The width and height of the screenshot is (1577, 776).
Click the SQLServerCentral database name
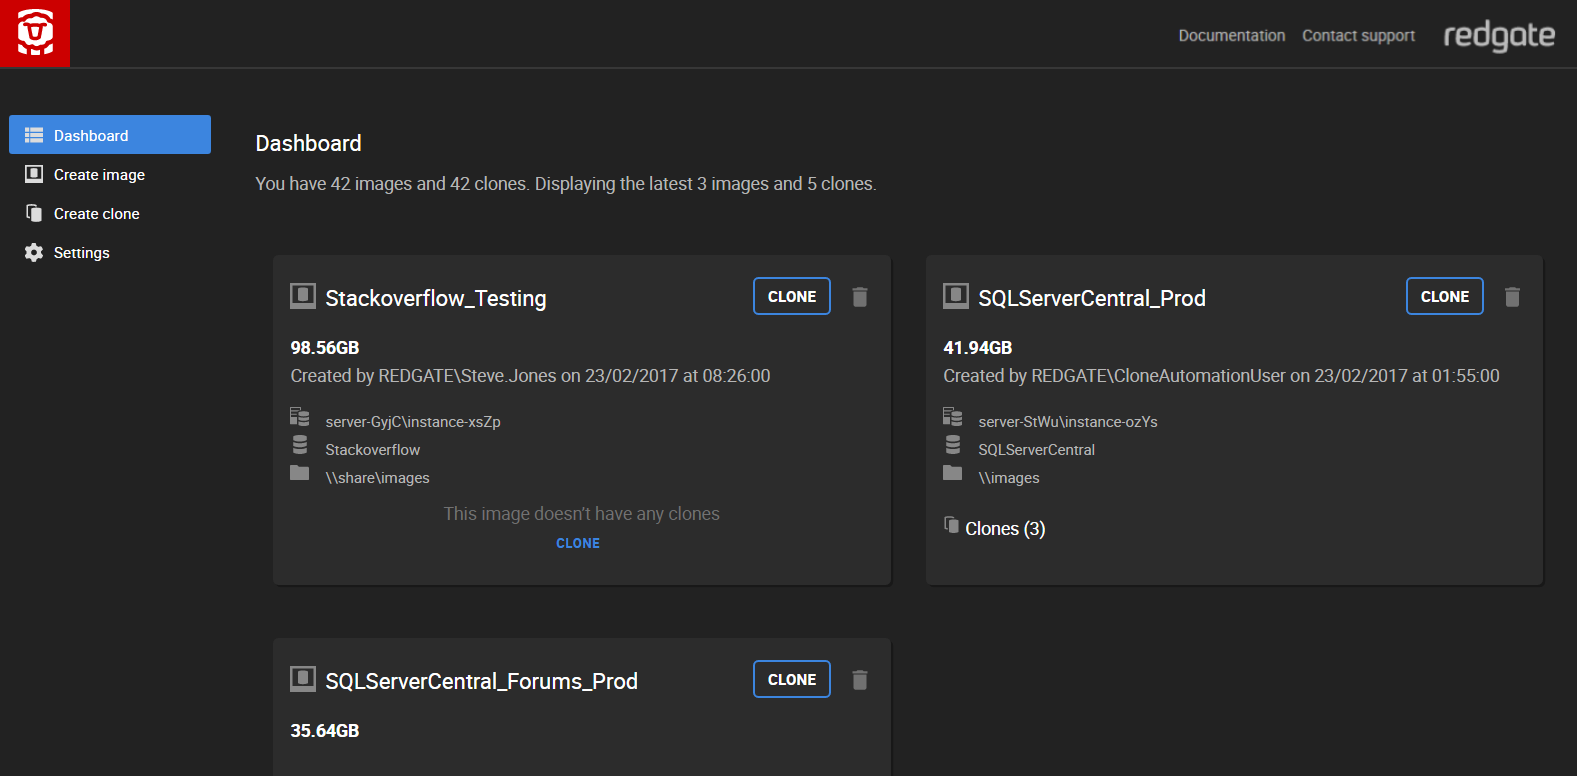tap(1037, 450)
